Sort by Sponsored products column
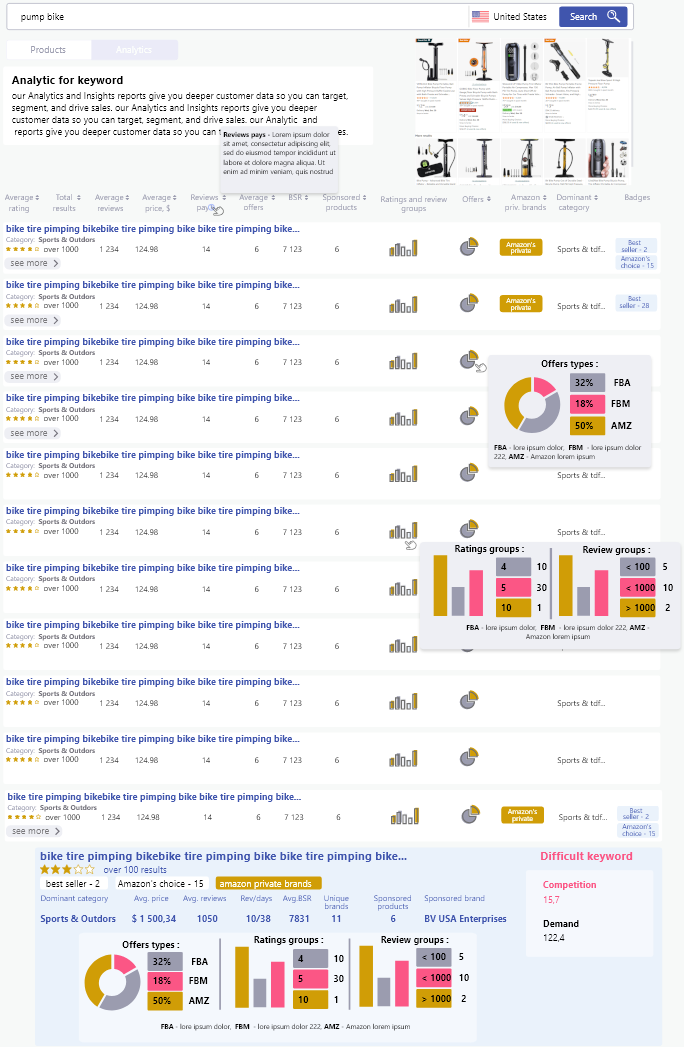 pyautogui.click(x=342, y=203)
